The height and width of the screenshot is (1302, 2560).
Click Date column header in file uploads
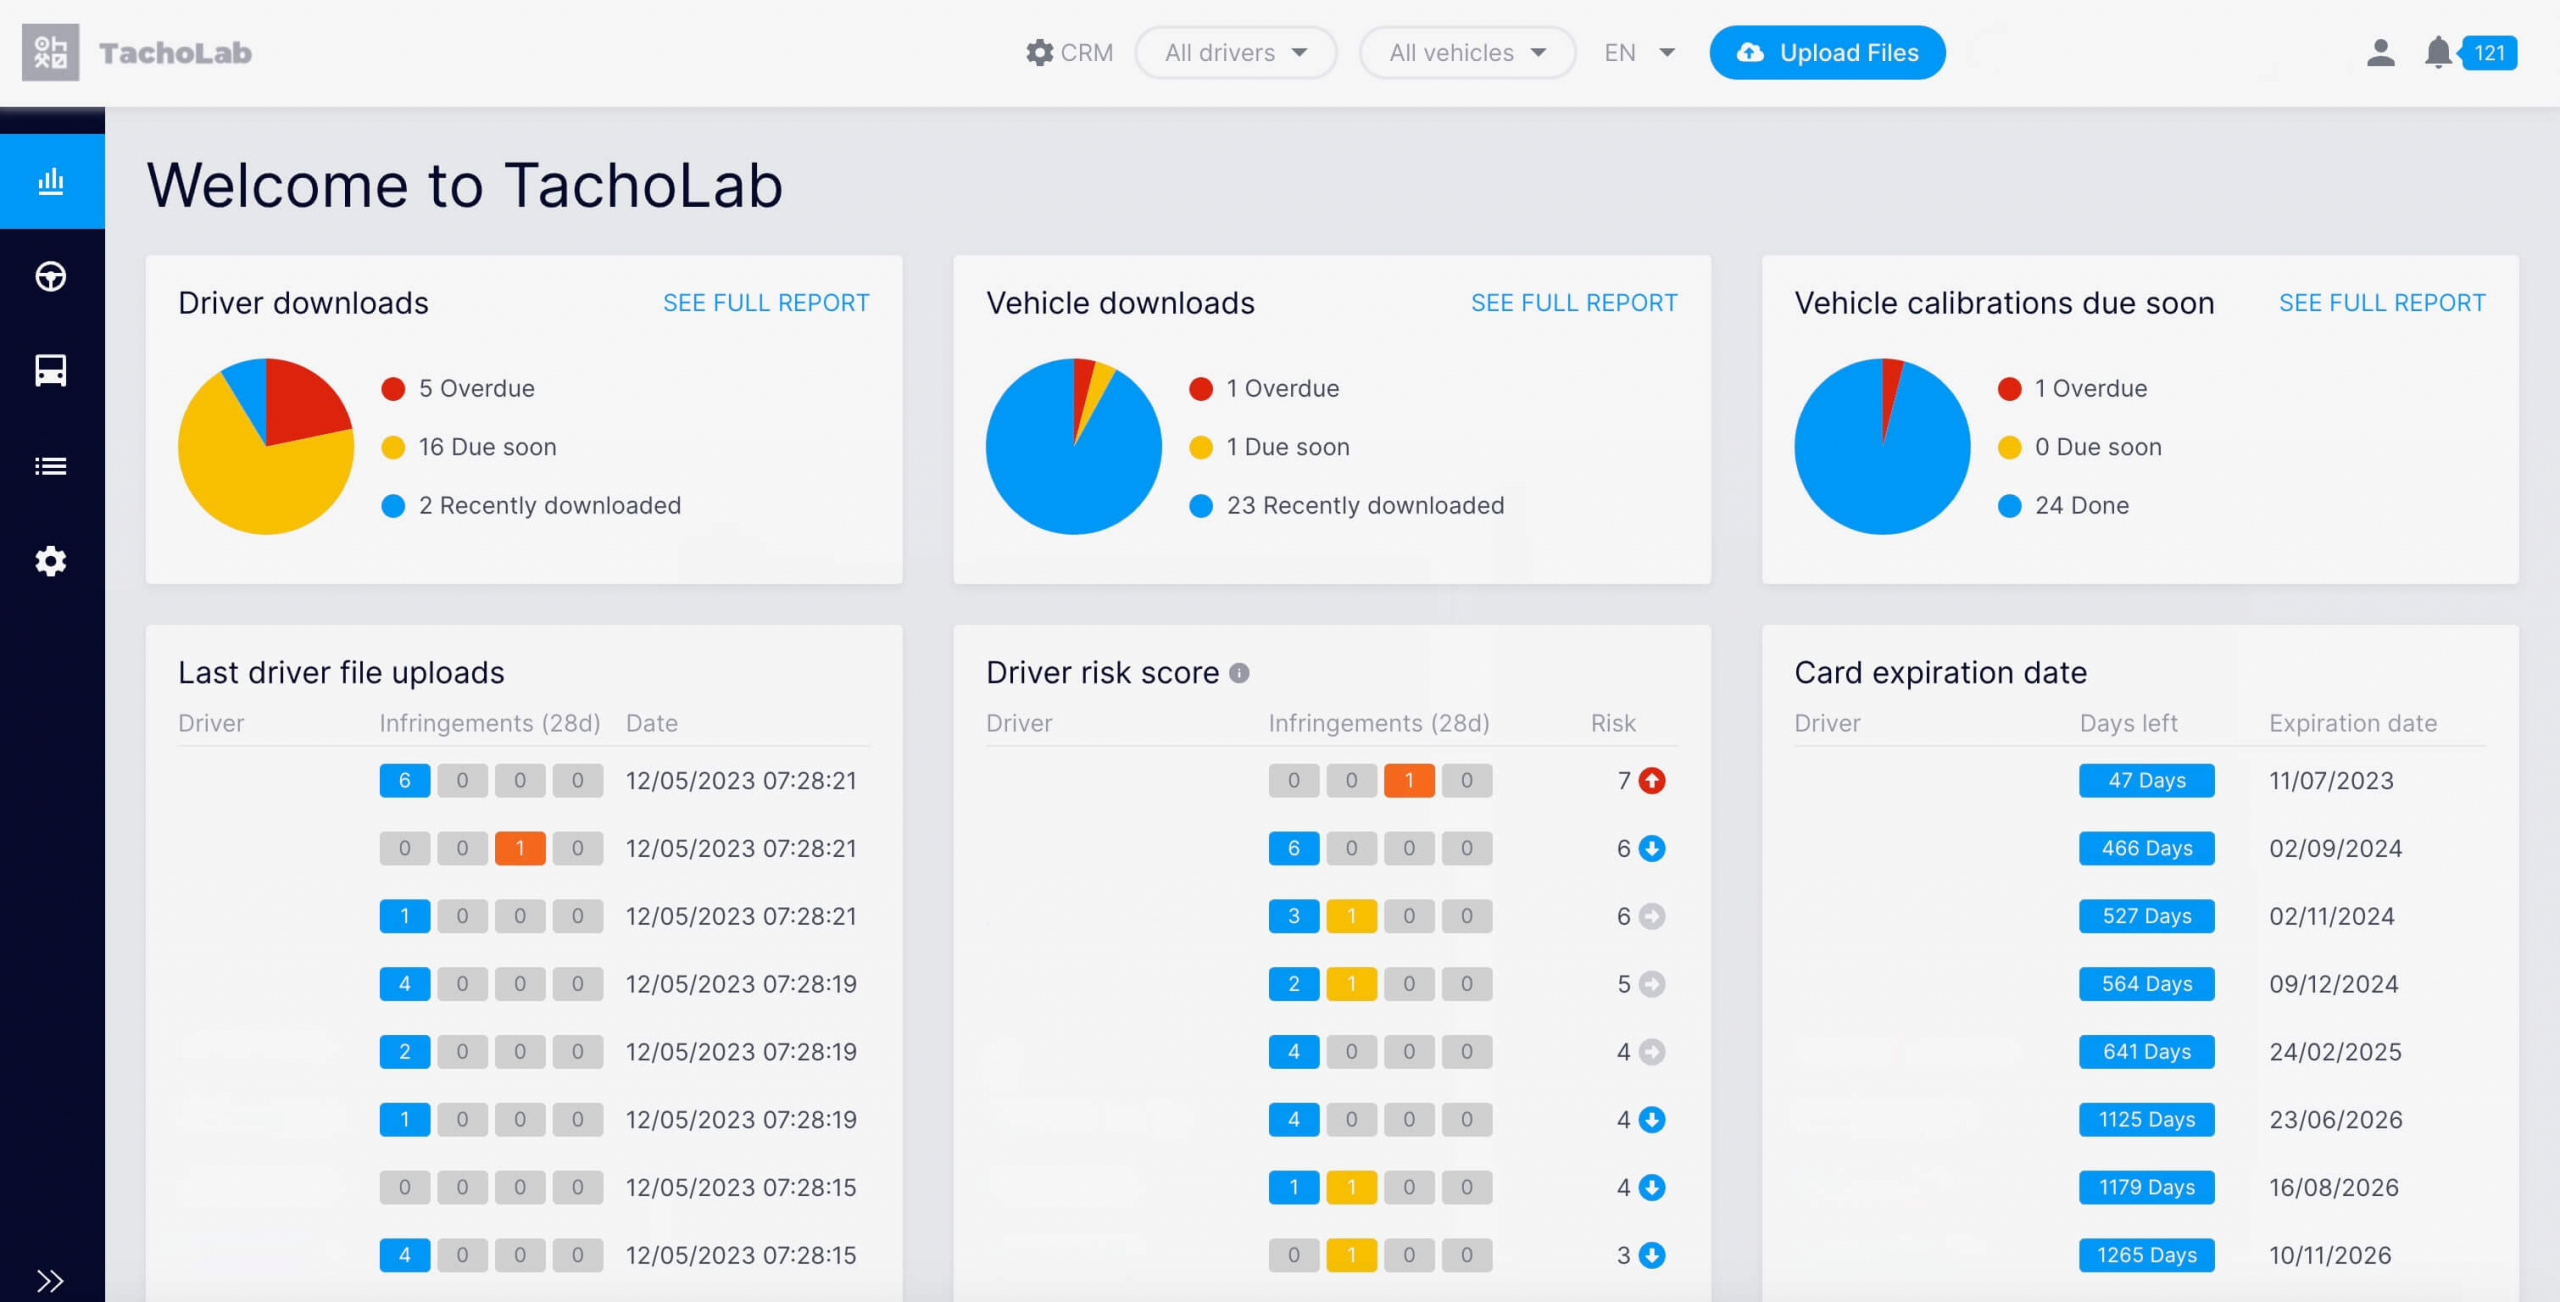click(x=652, y=723)
